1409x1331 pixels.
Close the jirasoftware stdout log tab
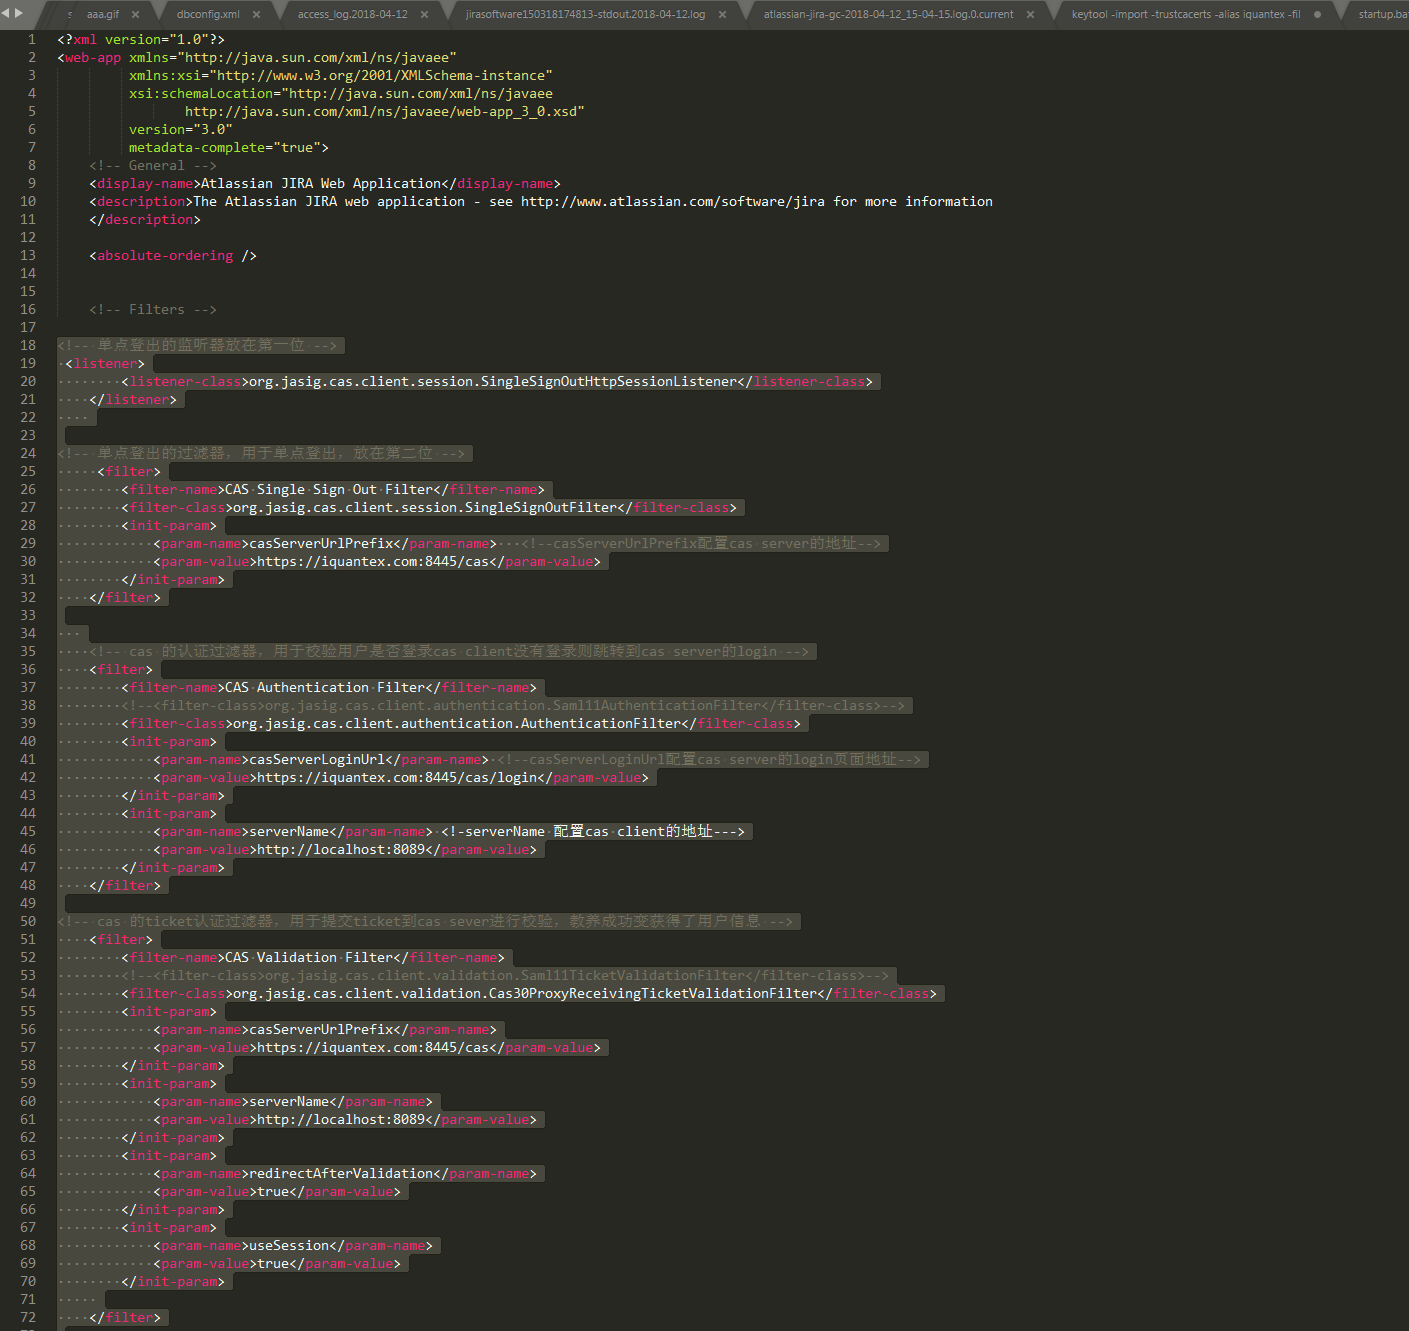pos(722,15)
